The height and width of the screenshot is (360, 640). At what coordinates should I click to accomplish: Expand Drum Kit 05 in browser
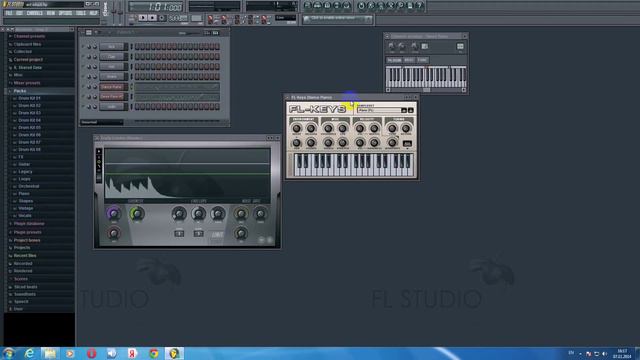[x=29, y=127]
